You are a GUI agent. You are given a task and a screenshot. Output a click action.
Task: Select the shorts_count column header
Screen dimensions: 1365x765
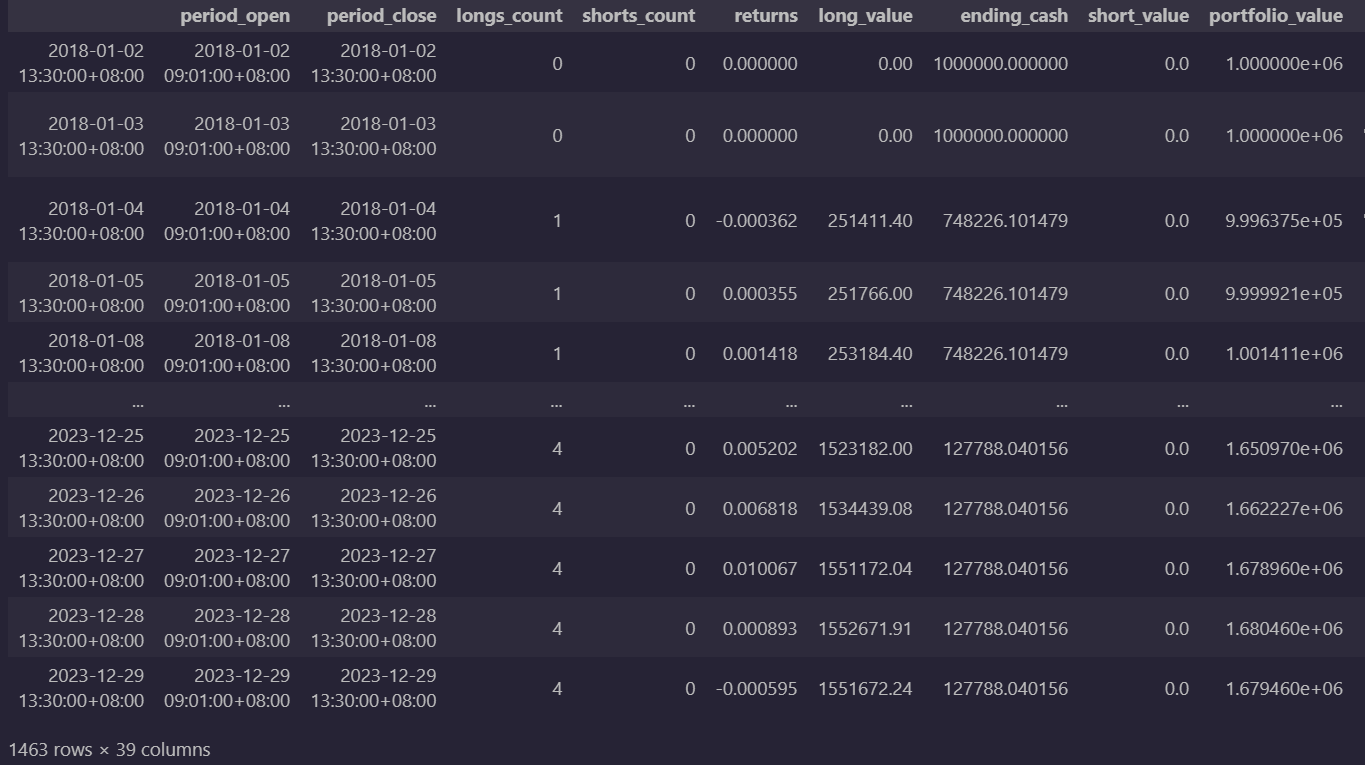pos(638,16)
